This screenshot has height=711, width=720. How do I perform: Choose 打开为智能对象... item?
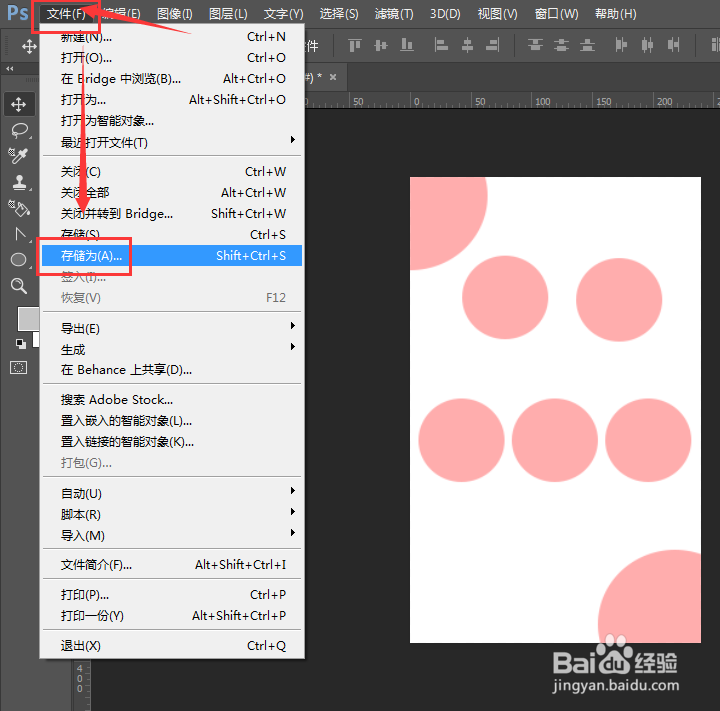[x=172, y=121]
